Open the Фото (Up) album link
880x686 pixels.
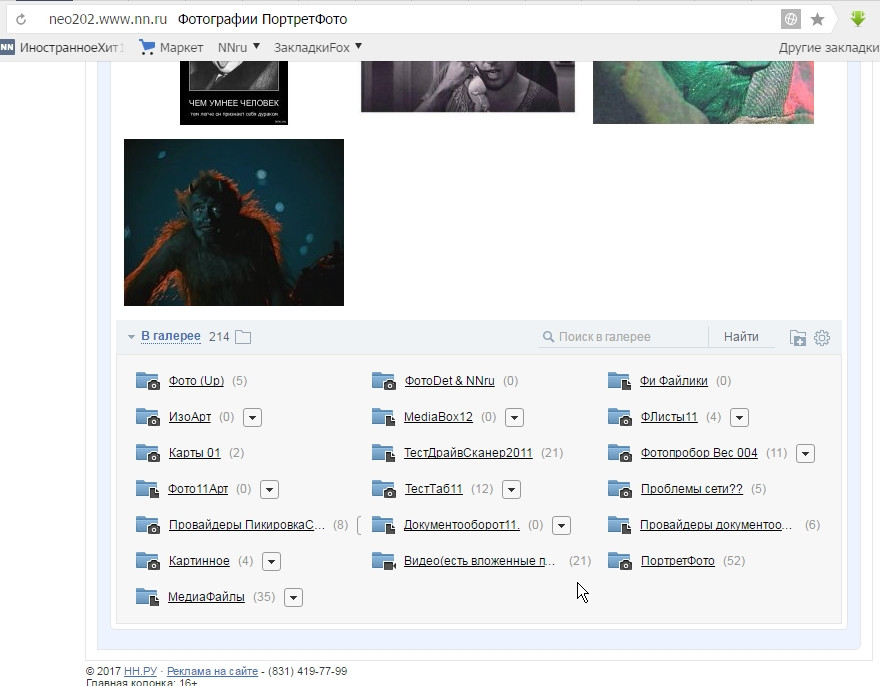tap(196, 381)
